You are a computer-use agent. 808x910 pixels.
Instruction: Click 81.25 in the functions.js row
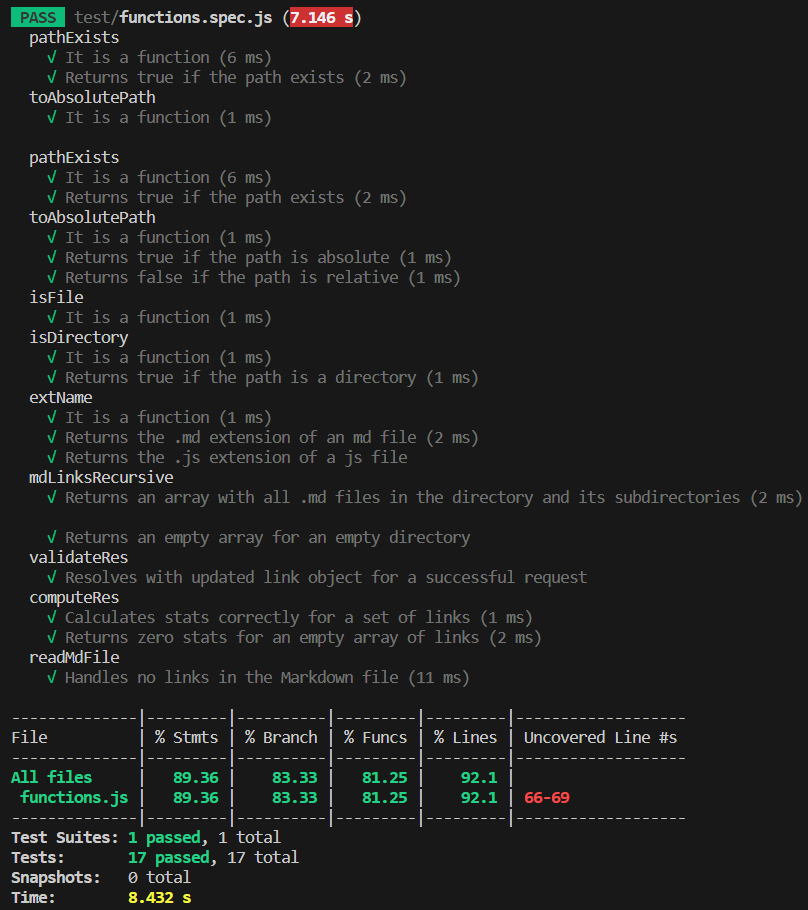[385, 797]
